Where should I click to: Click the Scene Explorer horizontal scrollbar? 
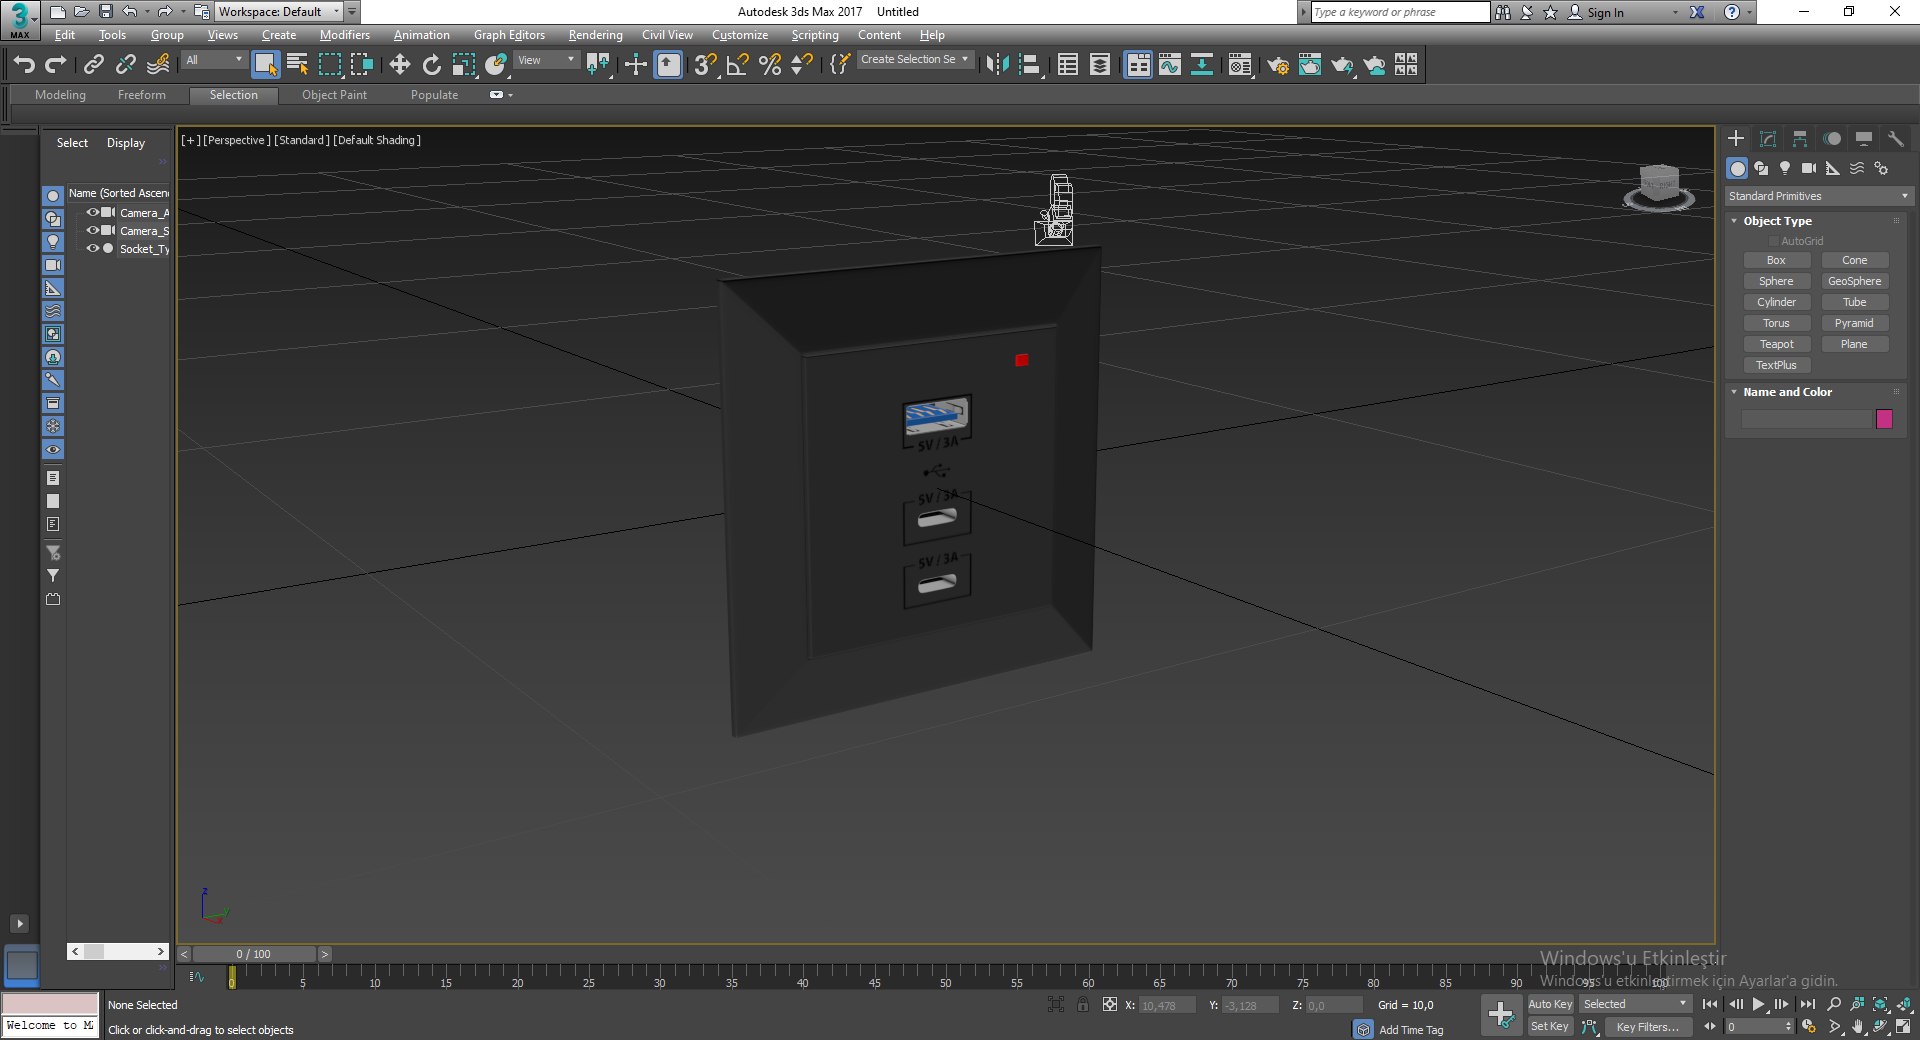click(x=118, y=952)
